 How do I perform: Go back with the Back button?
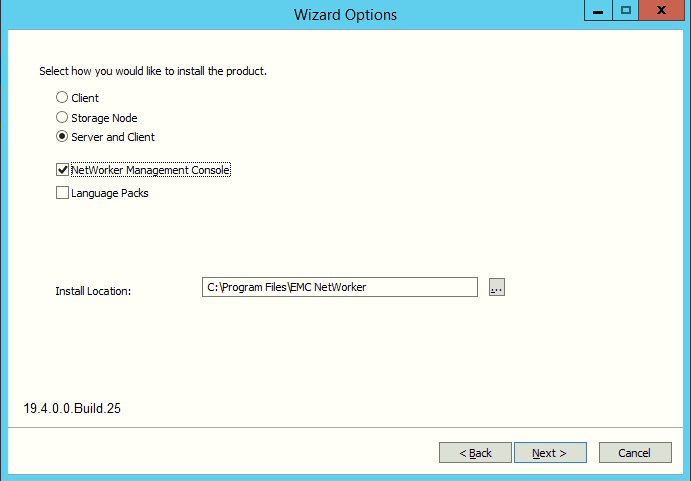pyautogui.click(x=475, y=453)
